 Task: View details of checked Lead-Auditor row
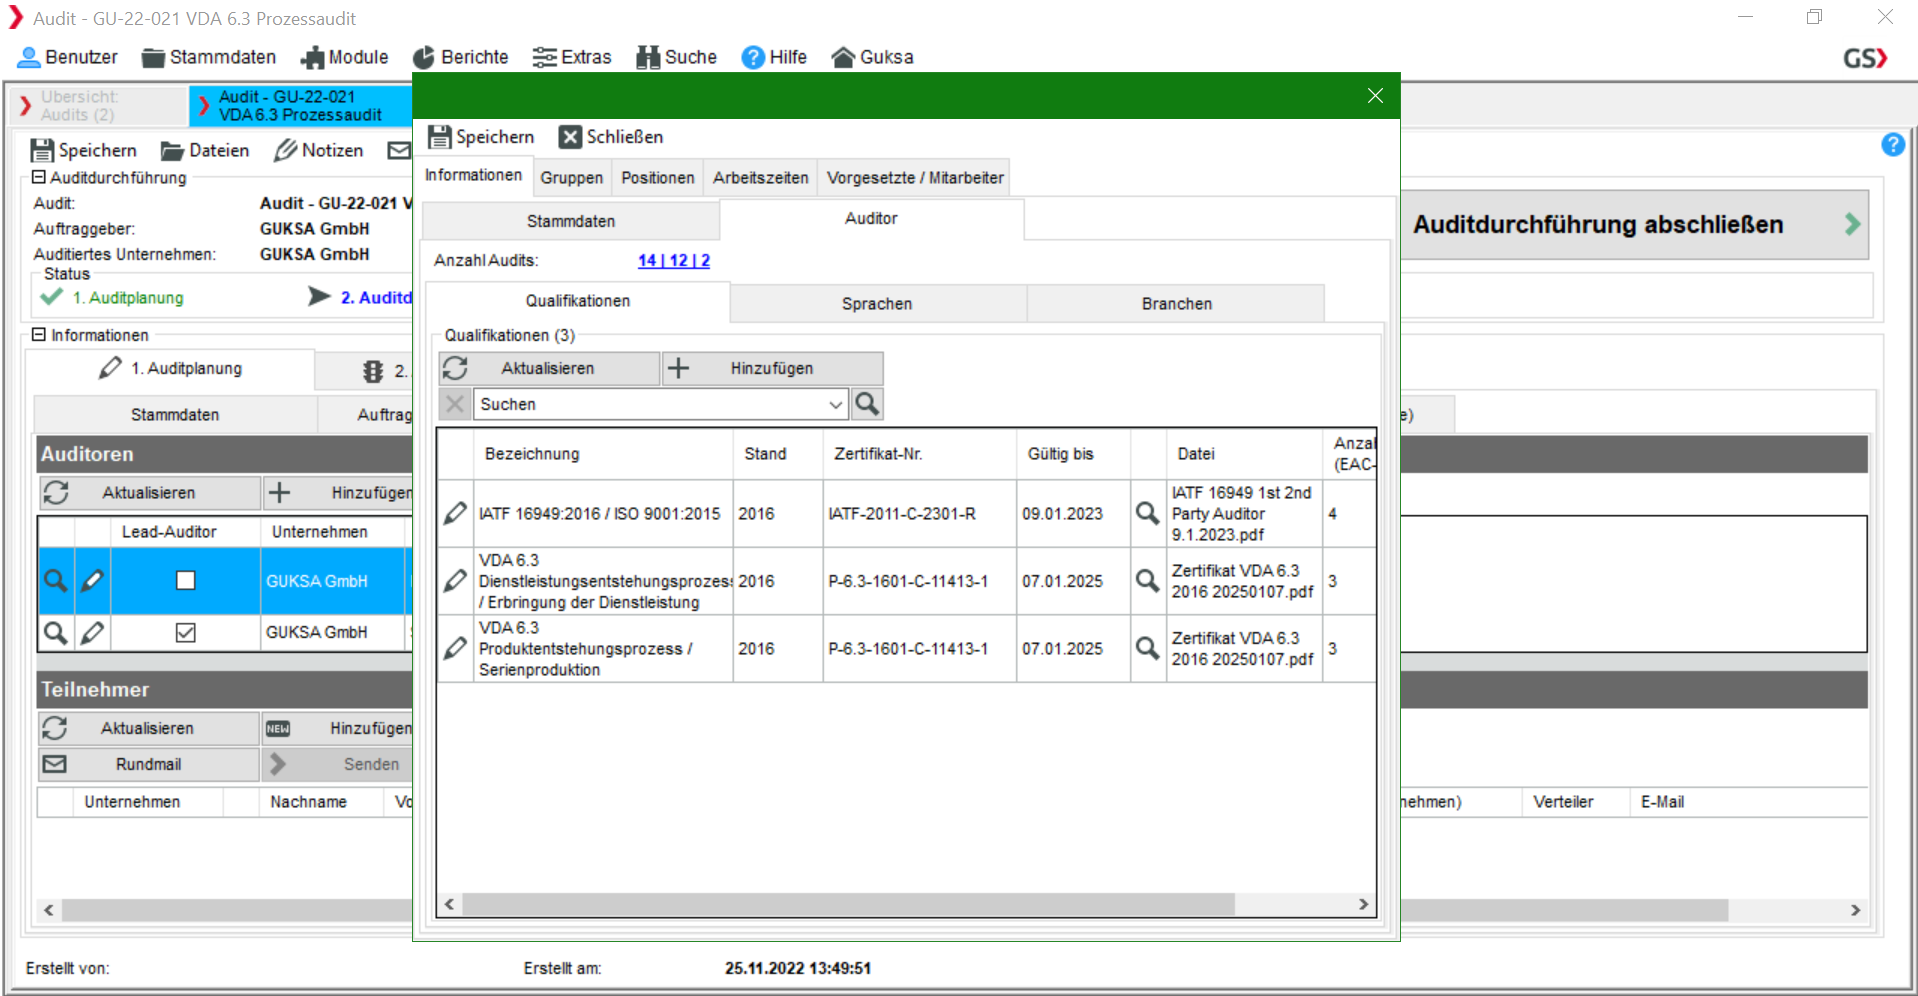(56, 632)
